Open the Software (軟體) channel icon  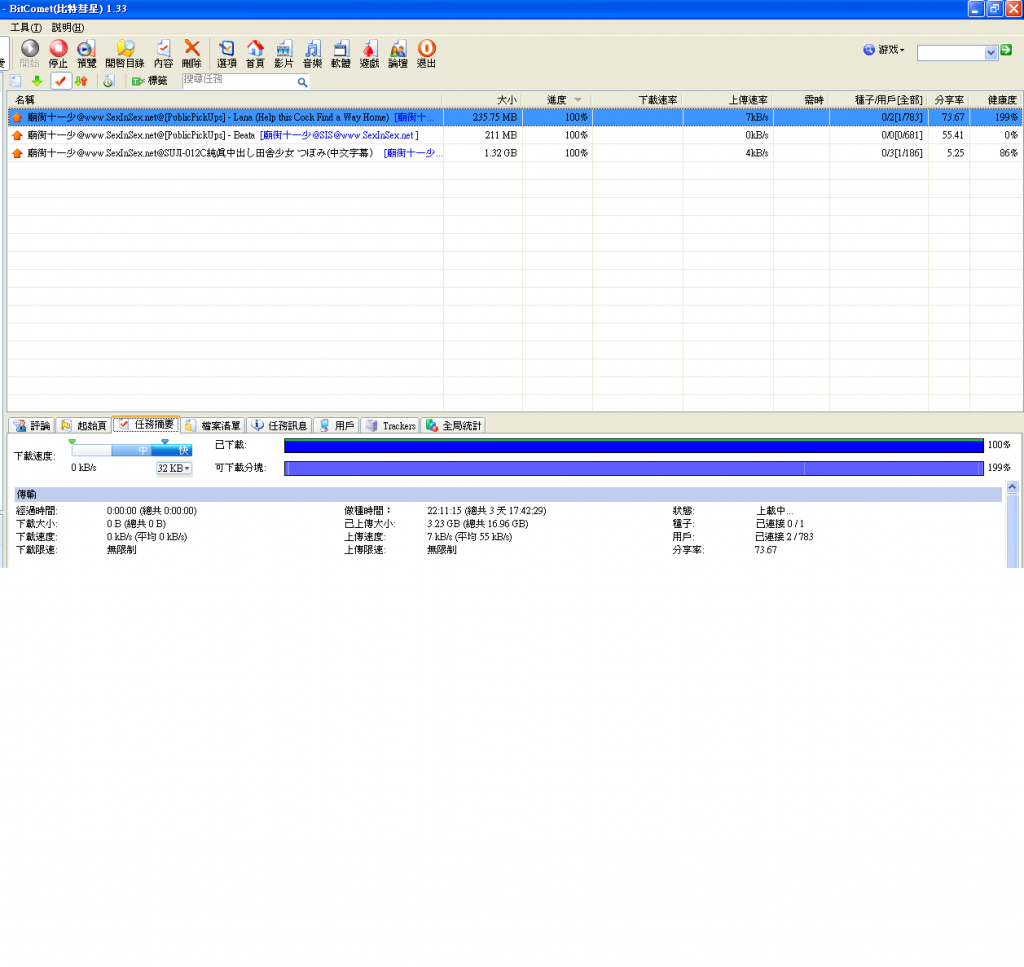pyautogui.click(x=340, y=48)
